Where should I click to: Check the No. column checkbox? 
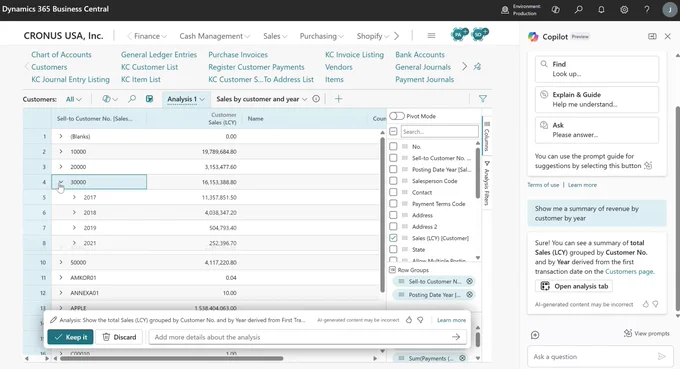393,147
